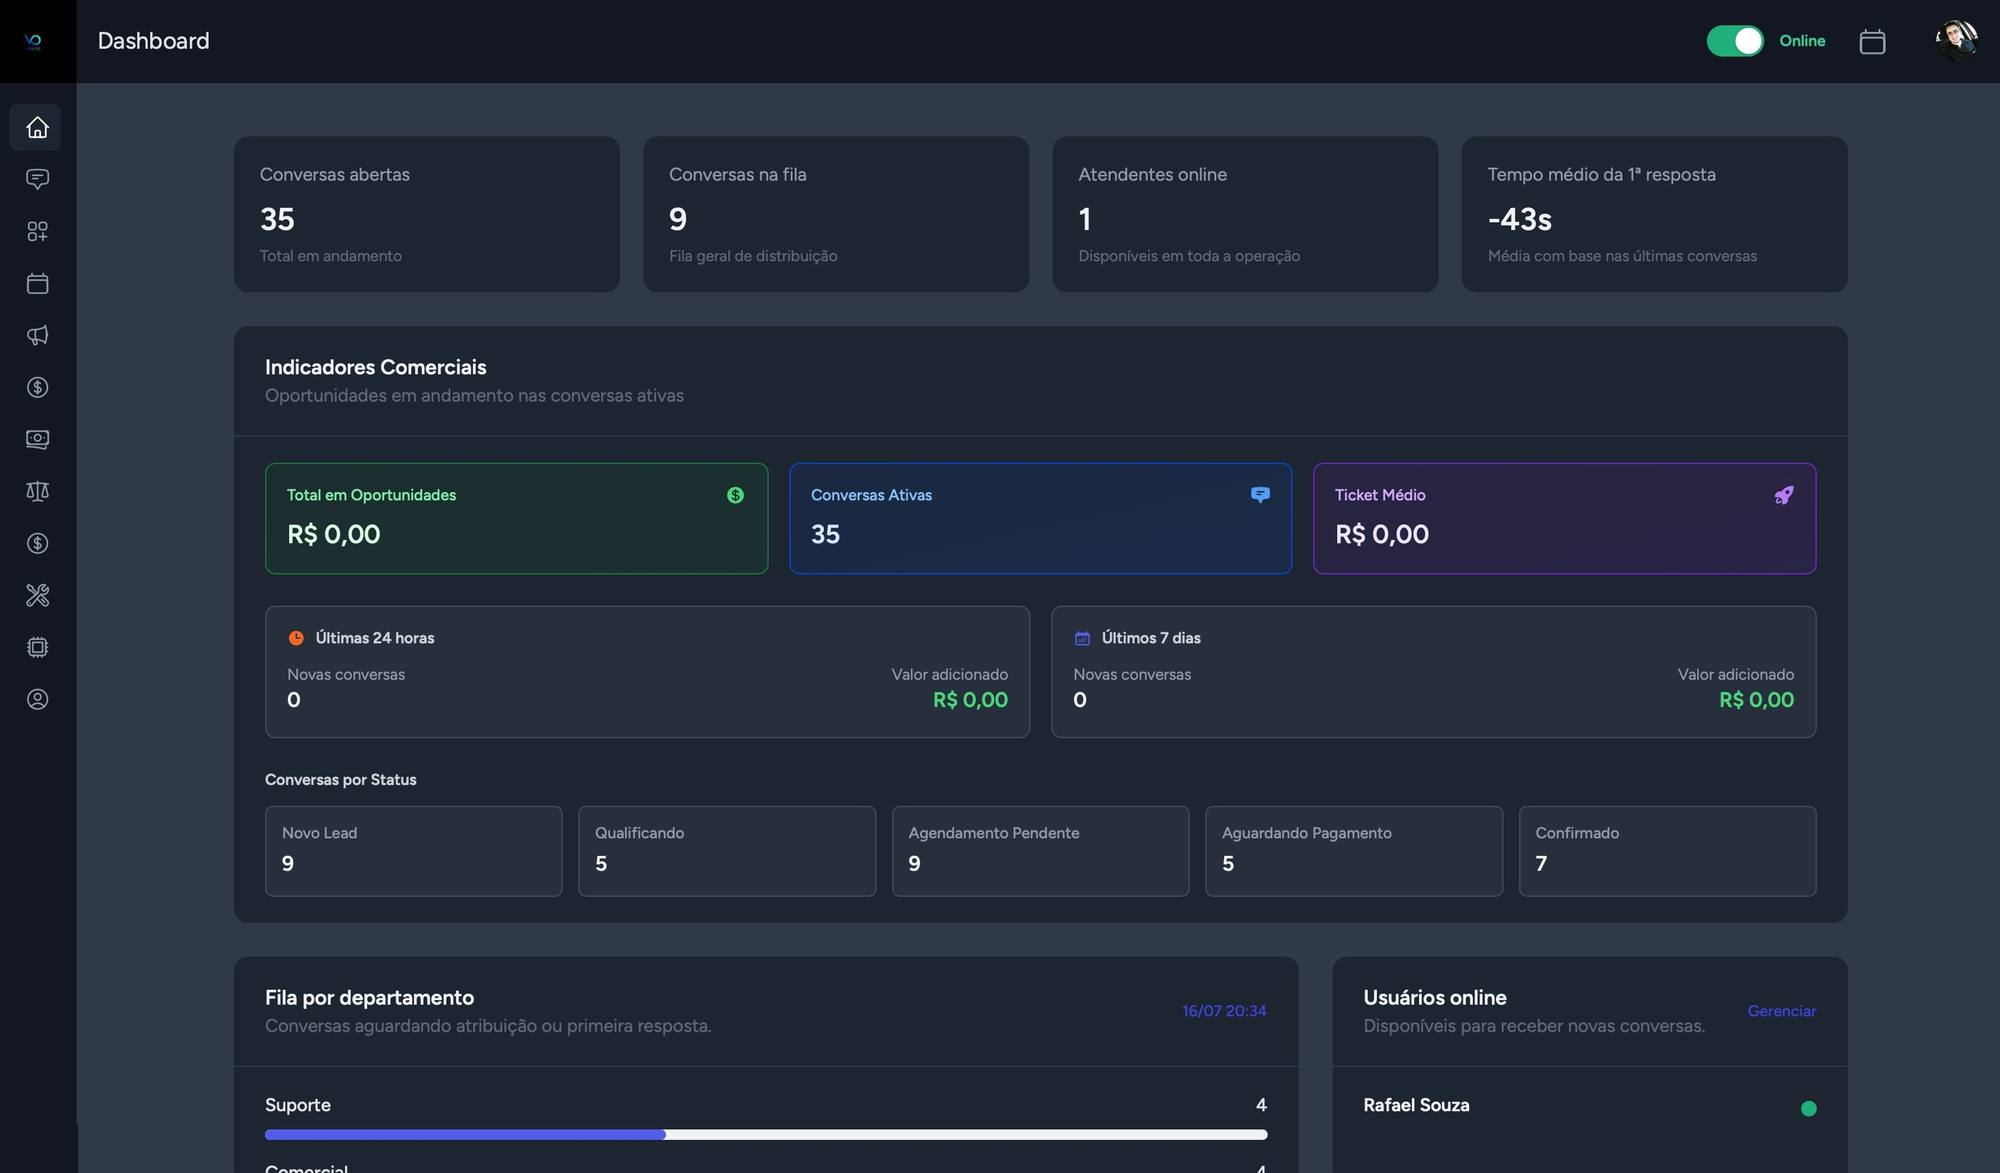
Task: Click the Gerenciar link in Usuários online
Action: coord(1781,1011)
